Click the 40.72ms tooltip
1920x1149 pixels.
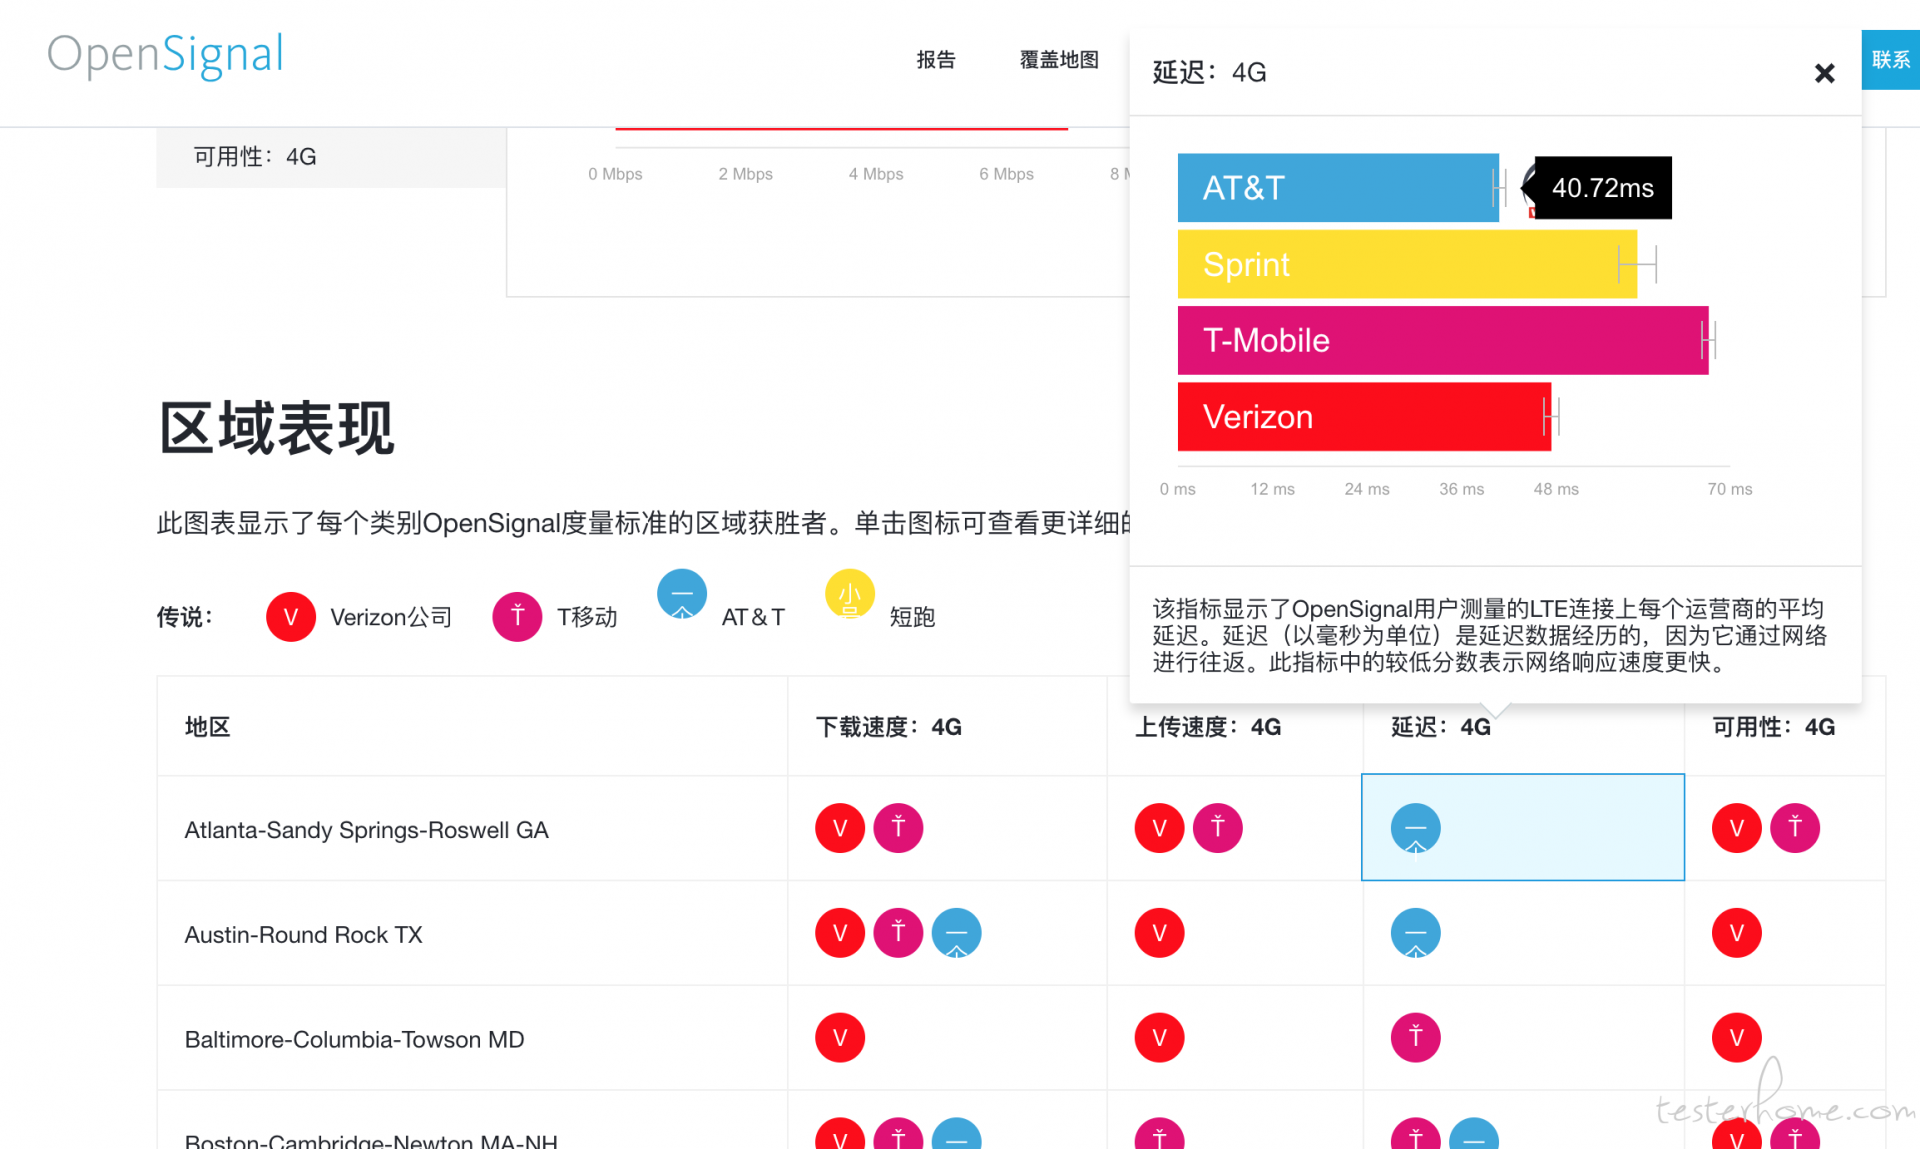click(1602, 188)
